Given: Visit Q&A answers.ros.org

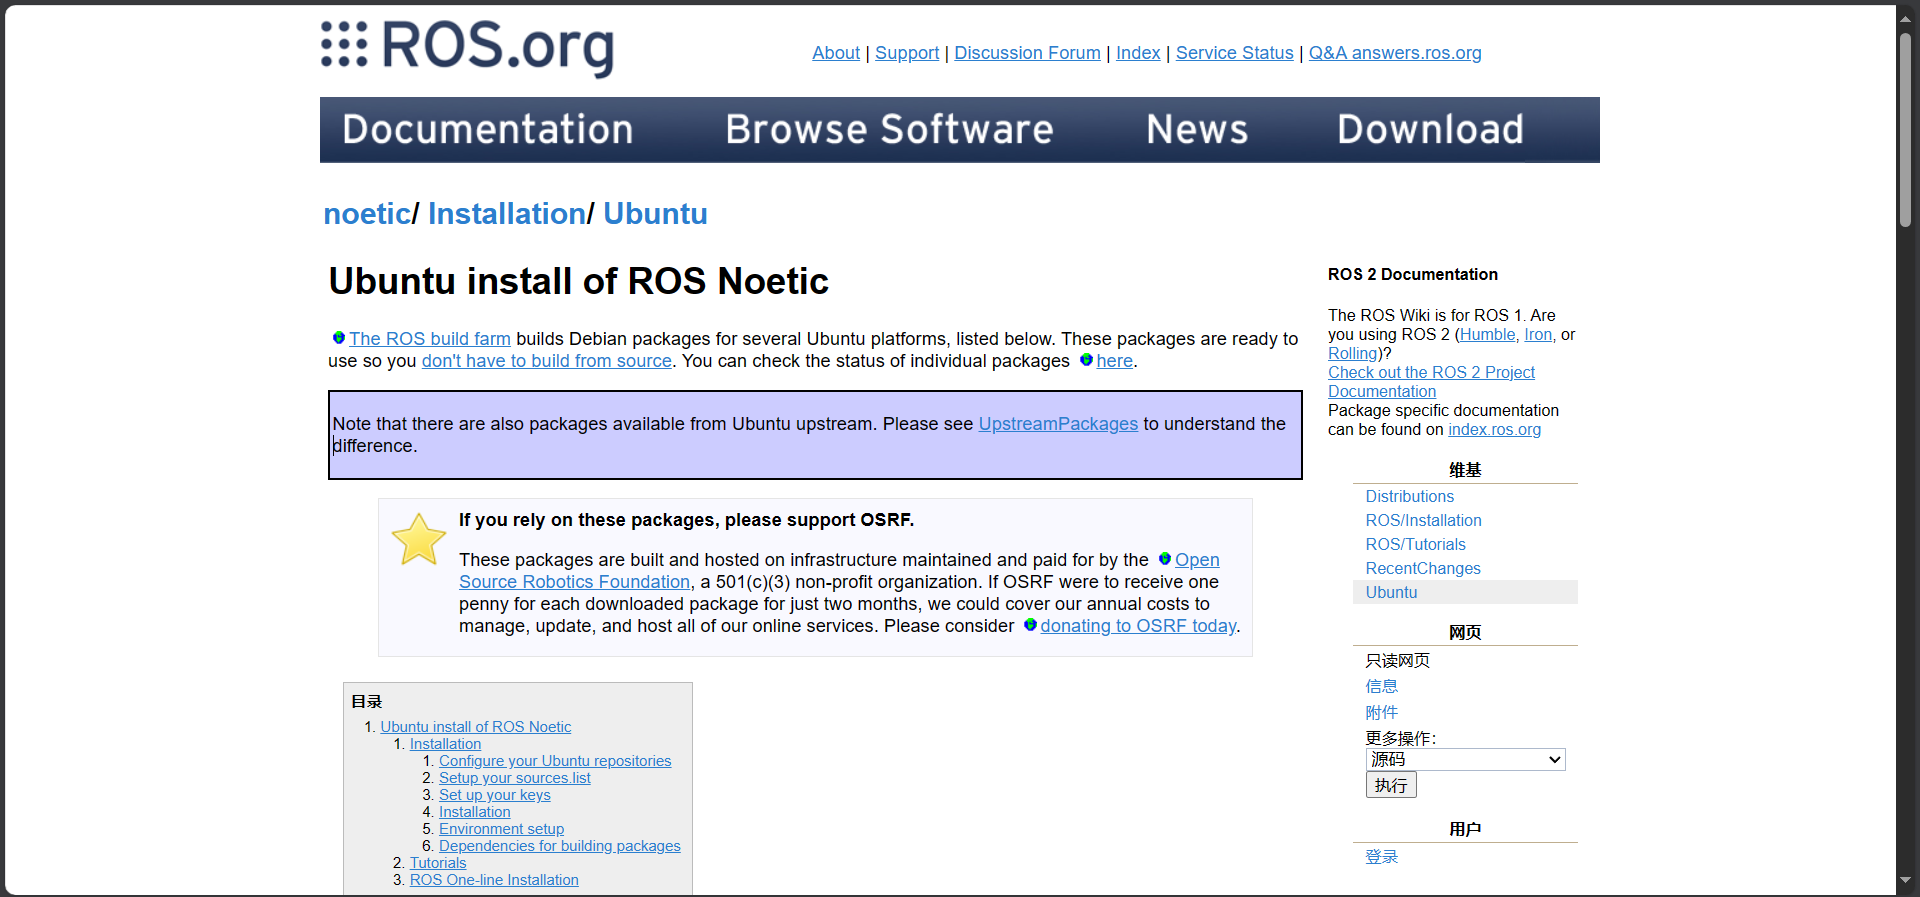Looking at the screenshot, I should [x=1395, y=53].
